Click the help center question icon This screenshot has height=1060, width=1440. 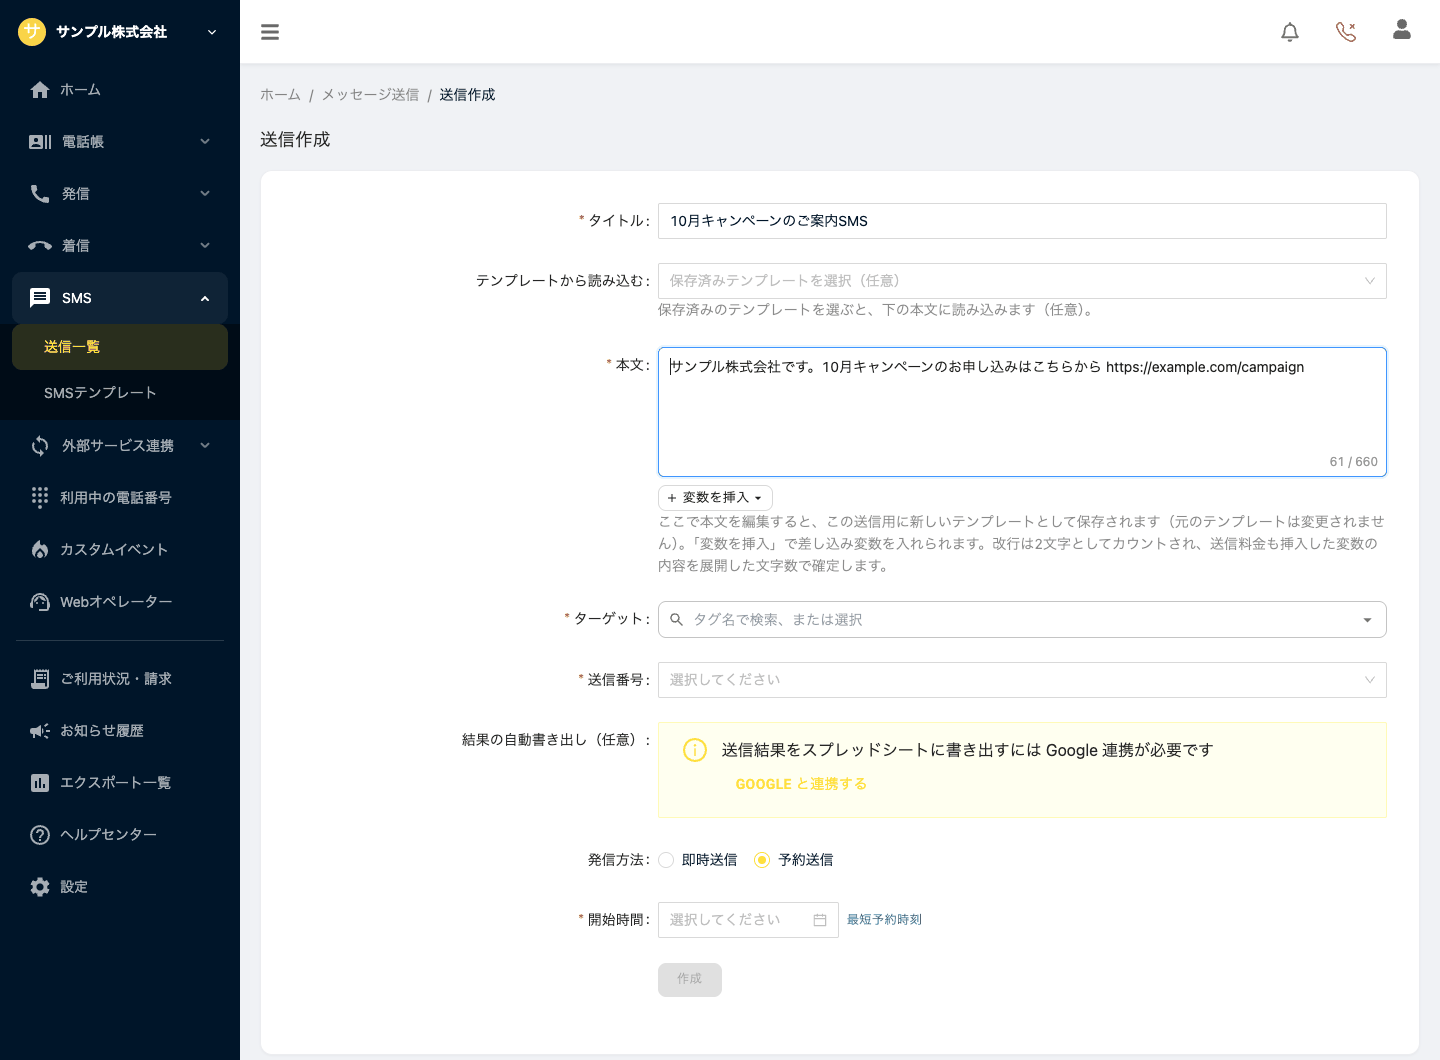tap(40, 835)
